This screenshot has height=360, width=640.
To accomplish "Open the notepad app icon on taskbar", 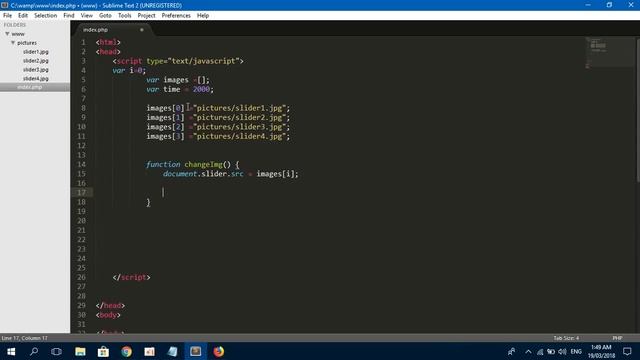I will click(172, 351).
